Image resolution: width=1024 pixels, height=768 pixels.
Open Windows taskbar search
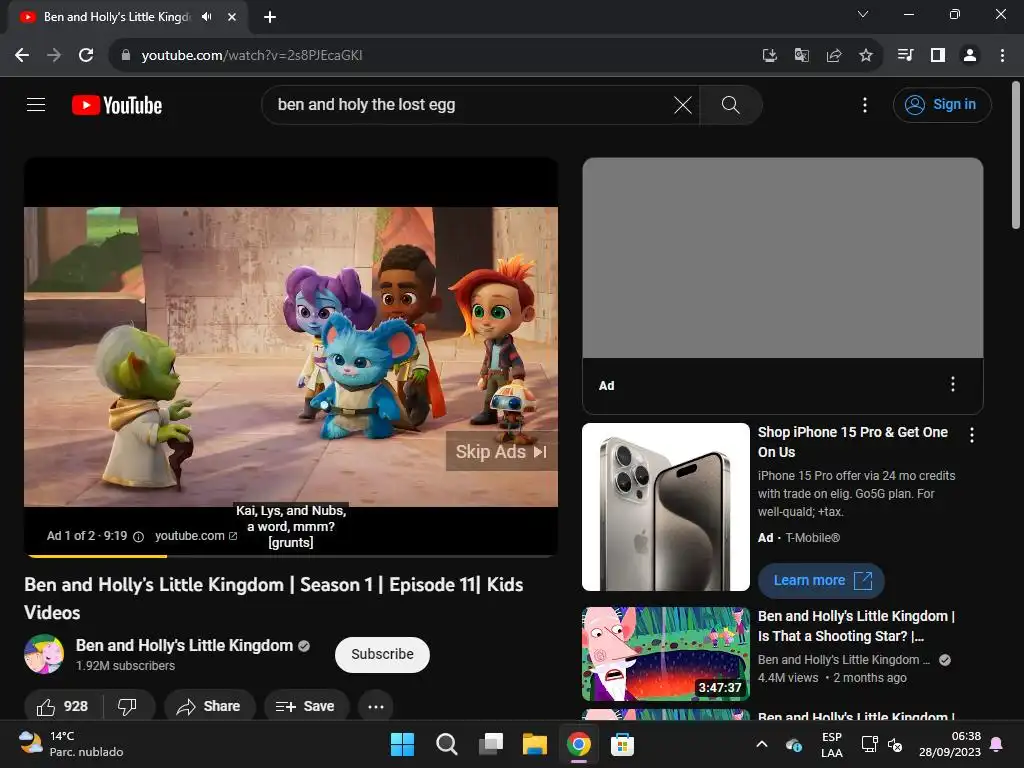point(447,744)
